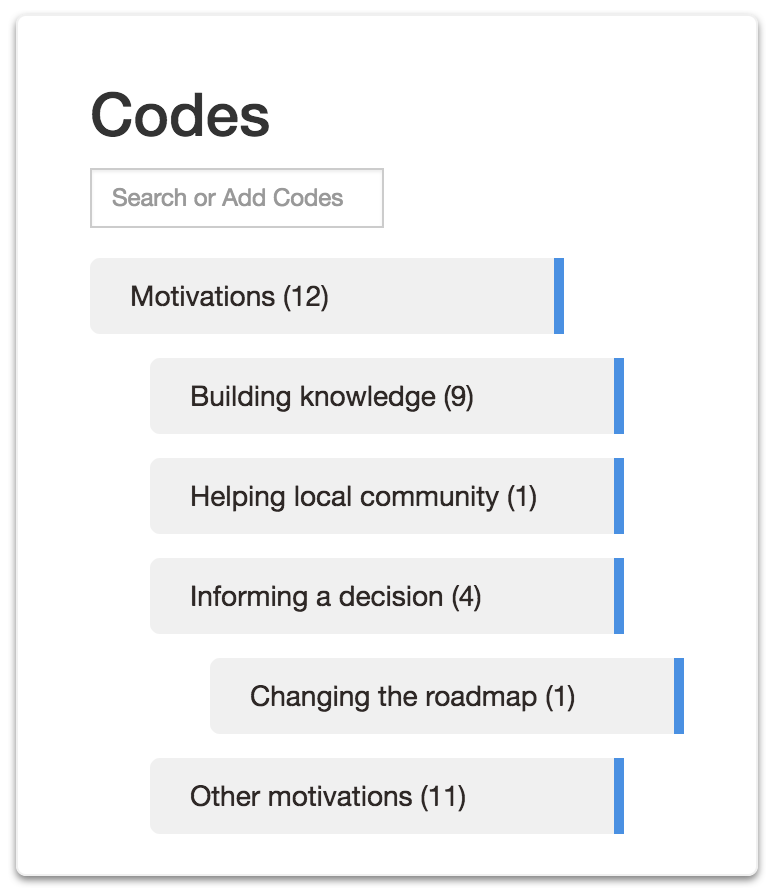
Task: Click the blue color bar on Motivations
Action: tap(559, 296)
